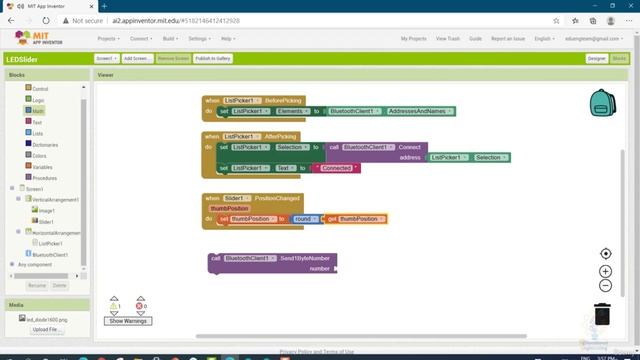Viewport: 640px width, 360px height.
Task: Collapse the VerticalArrangement1 tree node
Action: pyautogui.click(x=18, y=199)
